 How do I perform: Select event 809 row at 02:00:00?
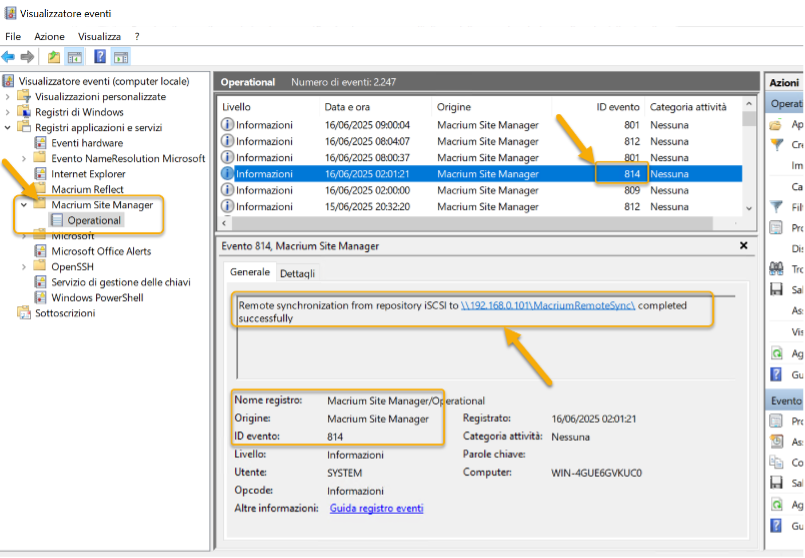481,190
